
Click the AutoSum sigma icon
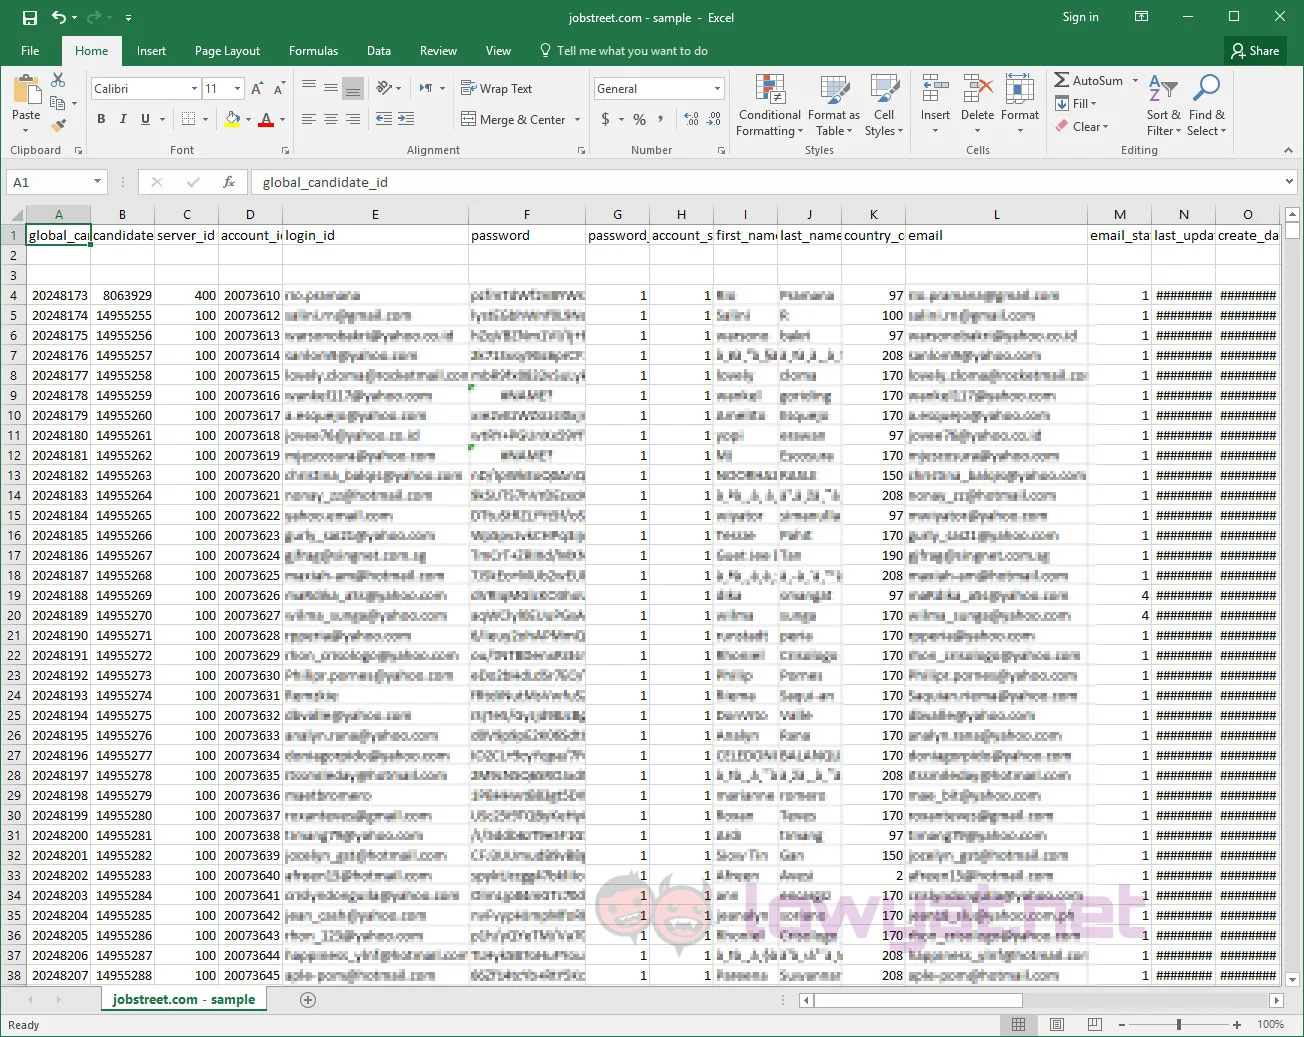(x=1062, y=80)
